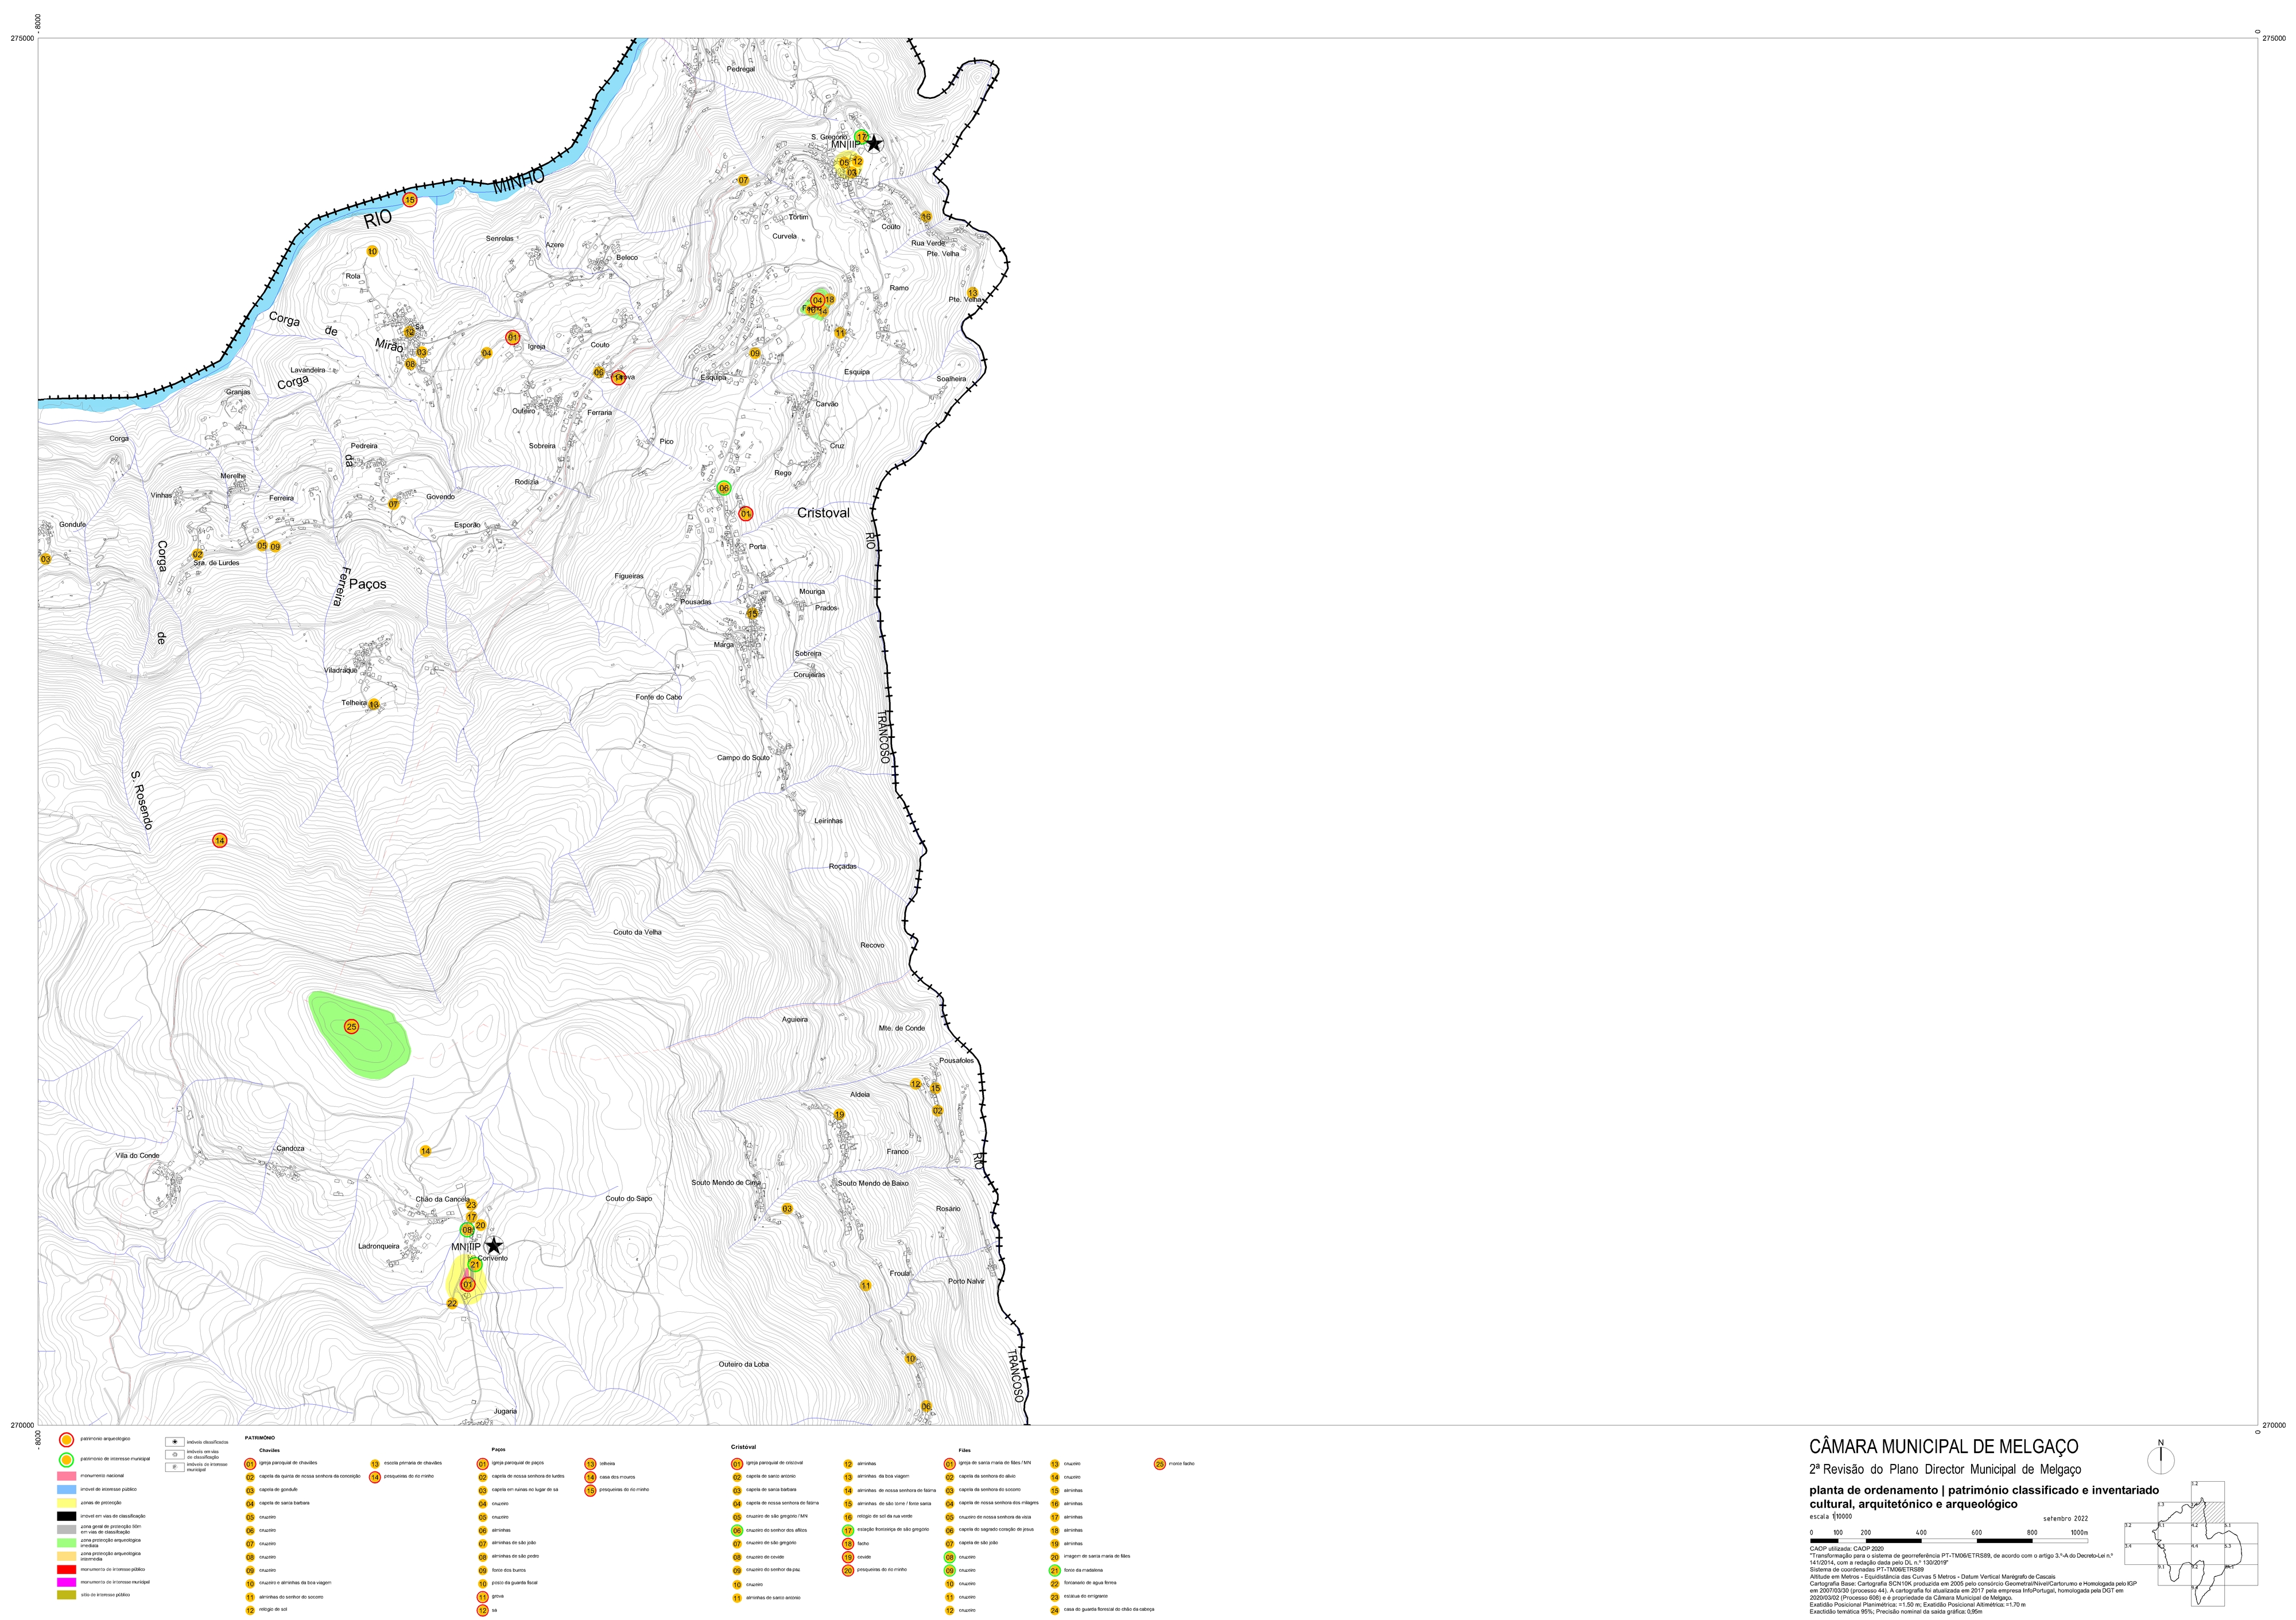Select the Fiães legend column heading
The image size is (2296, 1620).
964,1450
